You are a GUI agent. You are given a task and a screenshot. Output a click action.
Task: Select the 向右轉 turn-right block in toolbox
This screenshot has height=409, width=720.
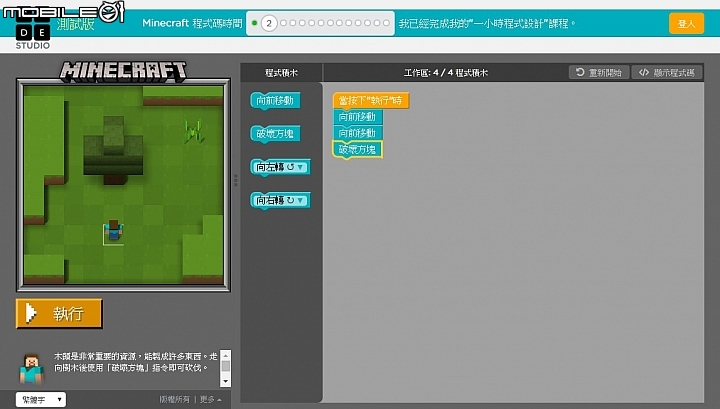pos(280,200)
